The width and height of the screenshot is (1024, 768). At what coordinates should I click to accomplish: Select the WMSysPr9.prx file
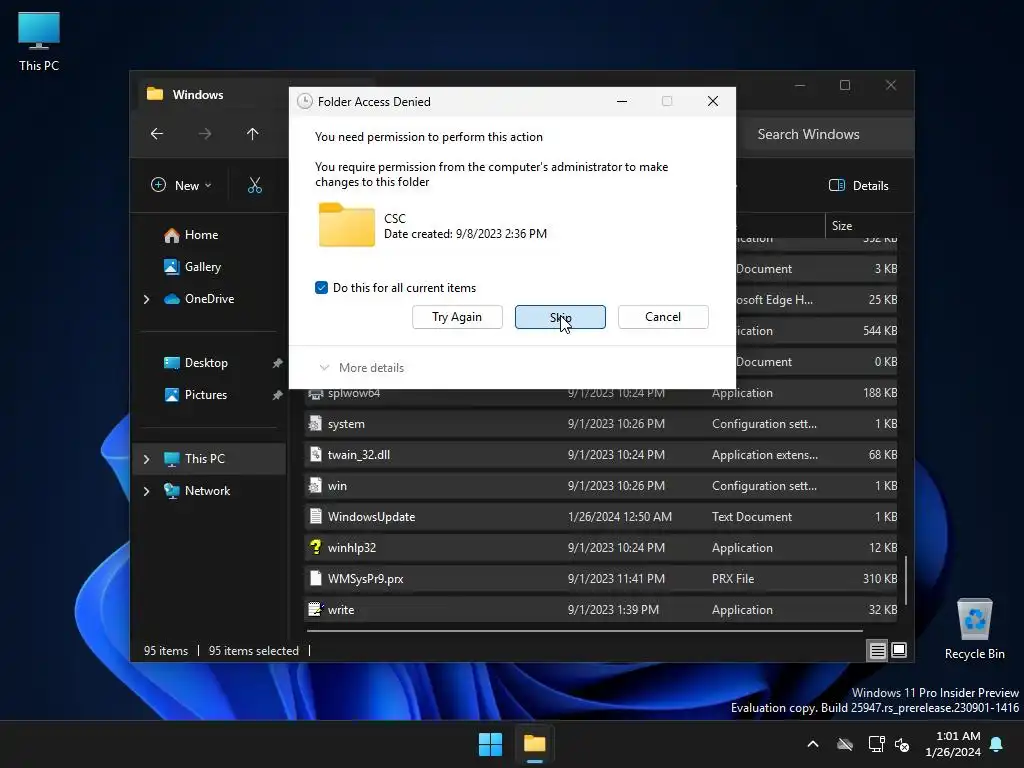tap(601, 579)
